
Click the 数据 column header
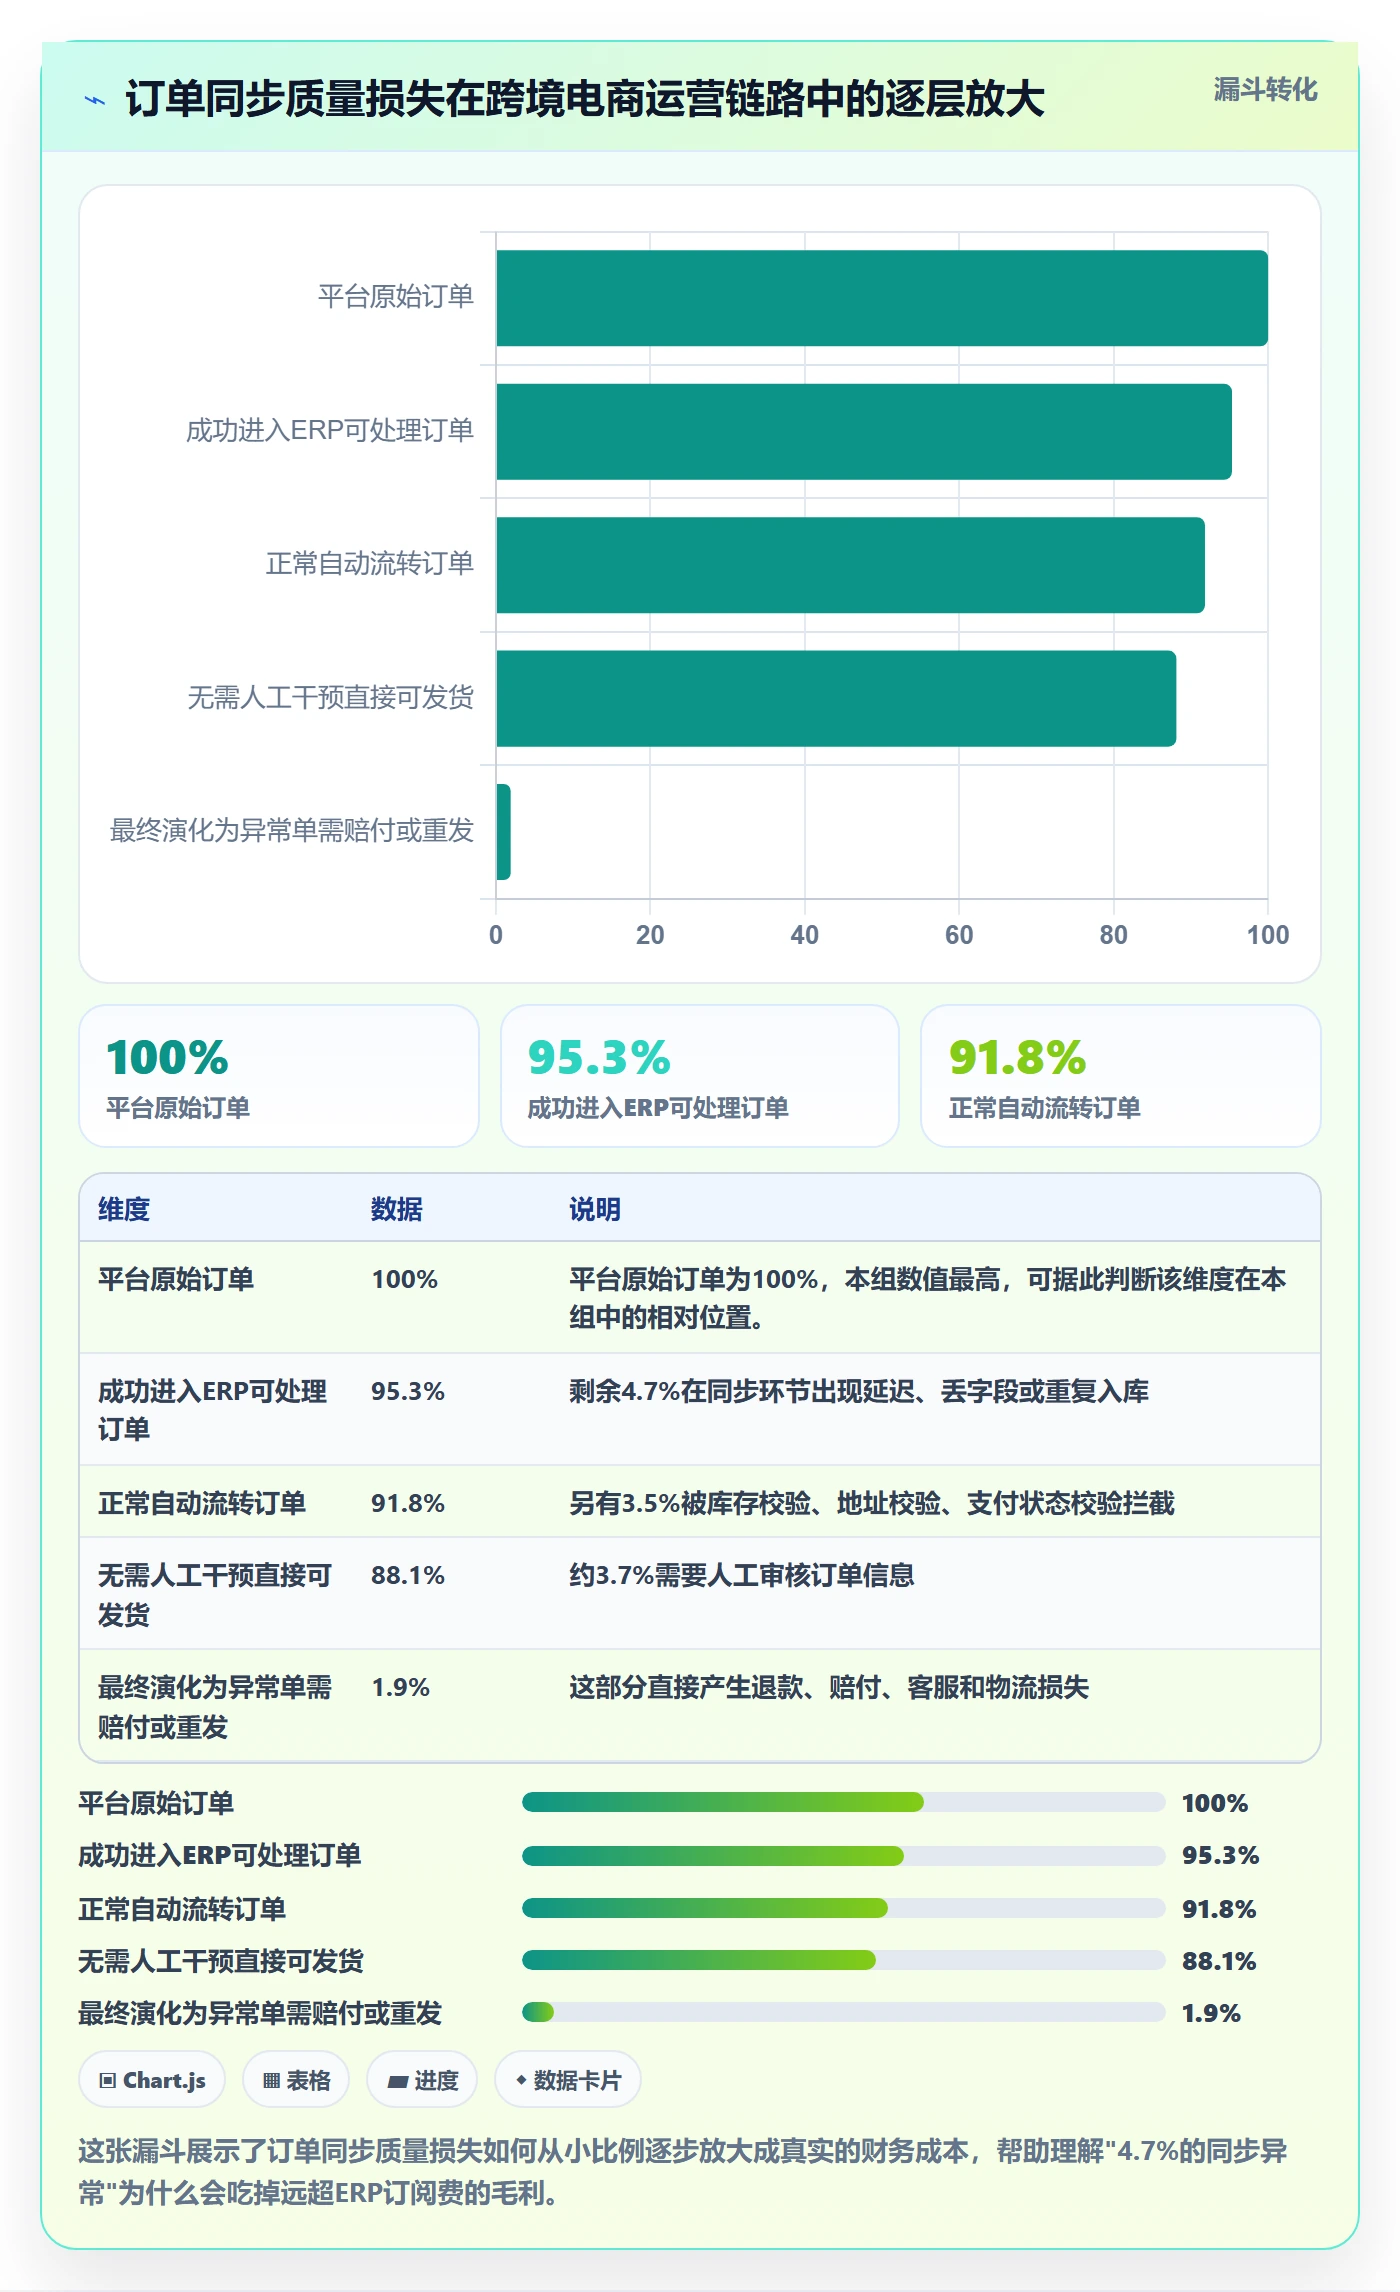[397, 1209]
